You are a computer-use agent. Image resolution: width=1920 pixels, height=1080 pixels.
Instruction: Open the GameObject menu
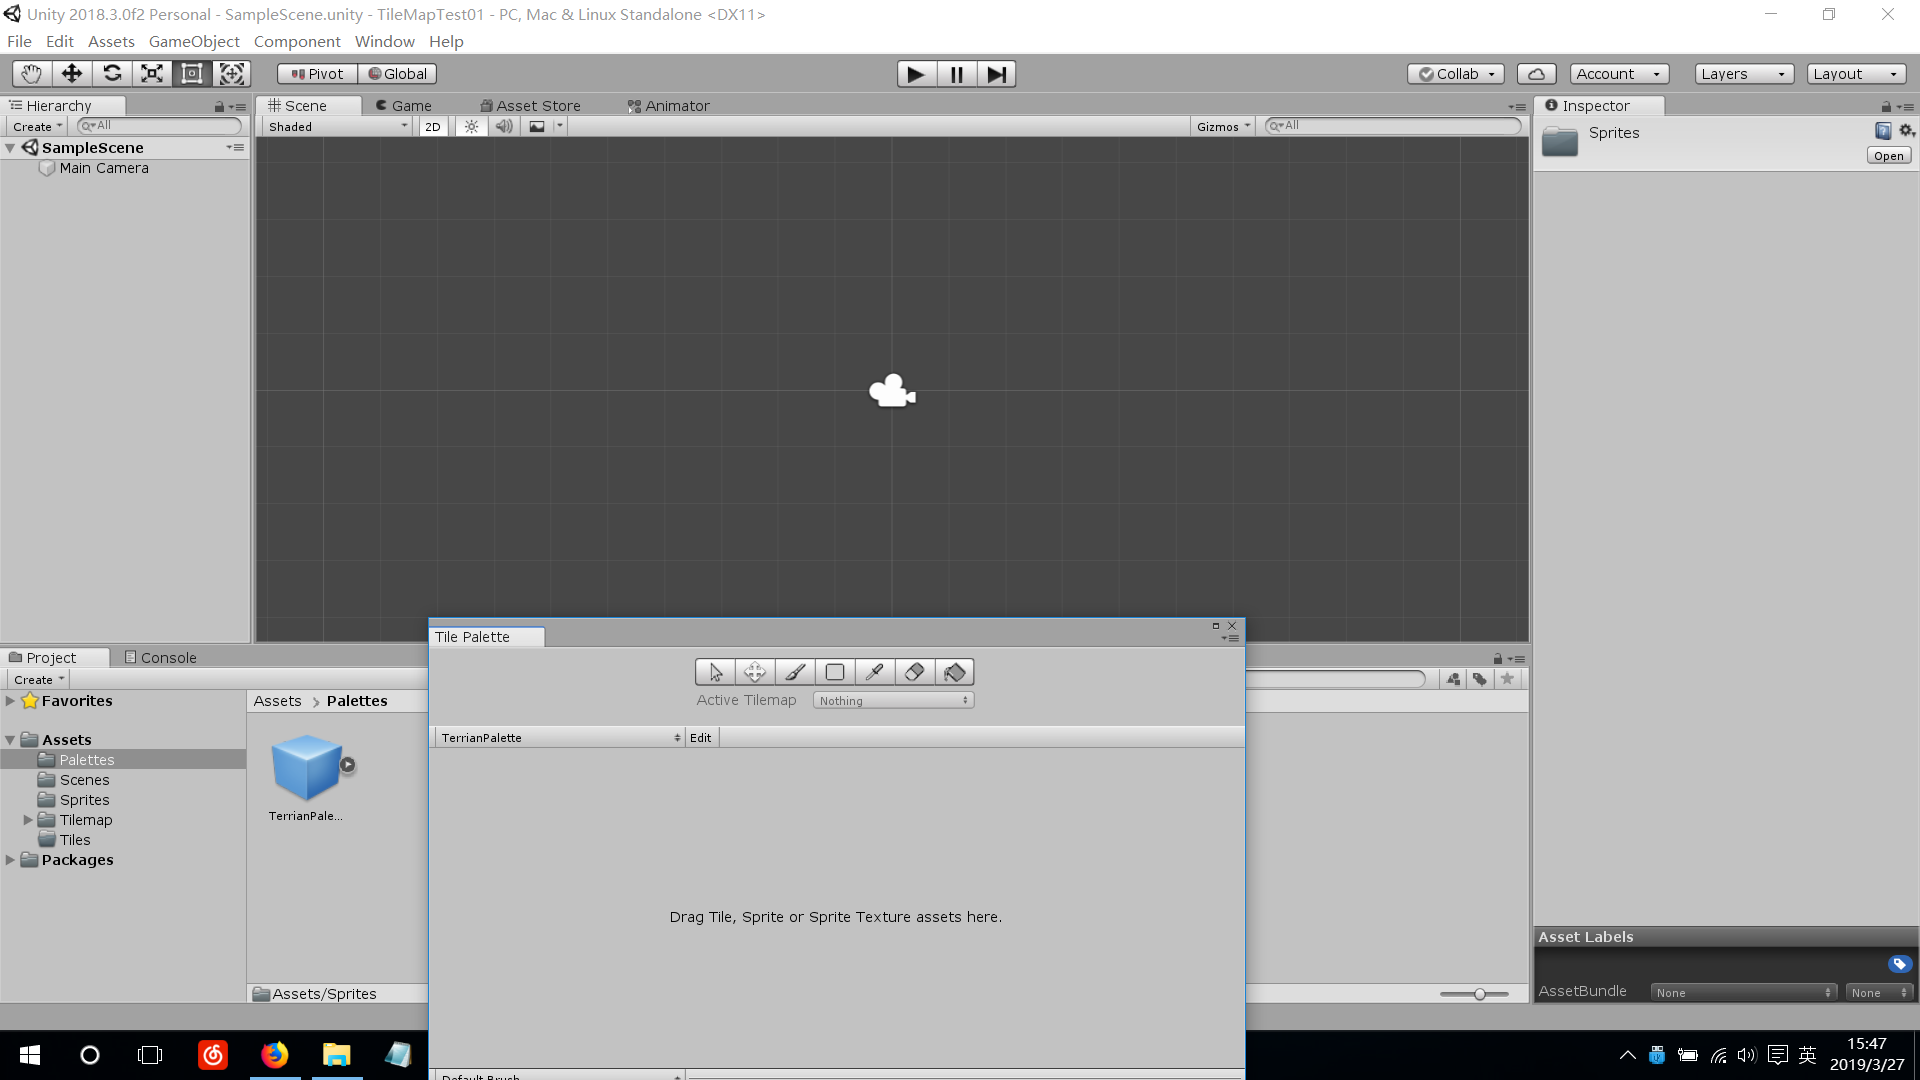point(194,42)
